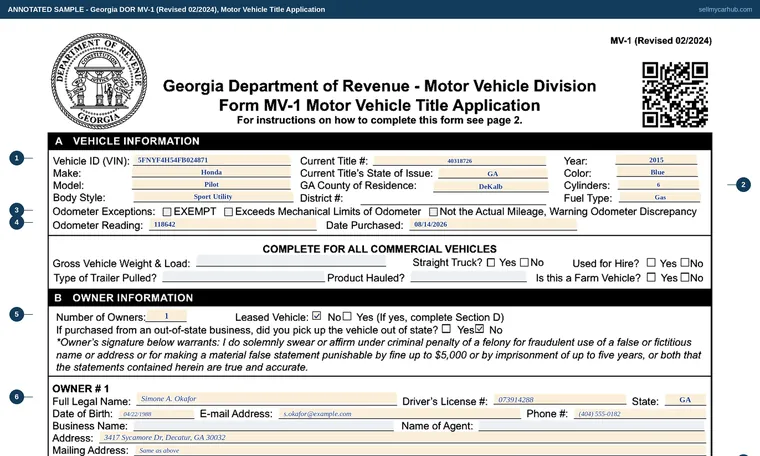Click the owner State field showing GA
Image resolution: width=760 pixels, height=456 pixels.
pyautogui.click(x=685, y=400)
